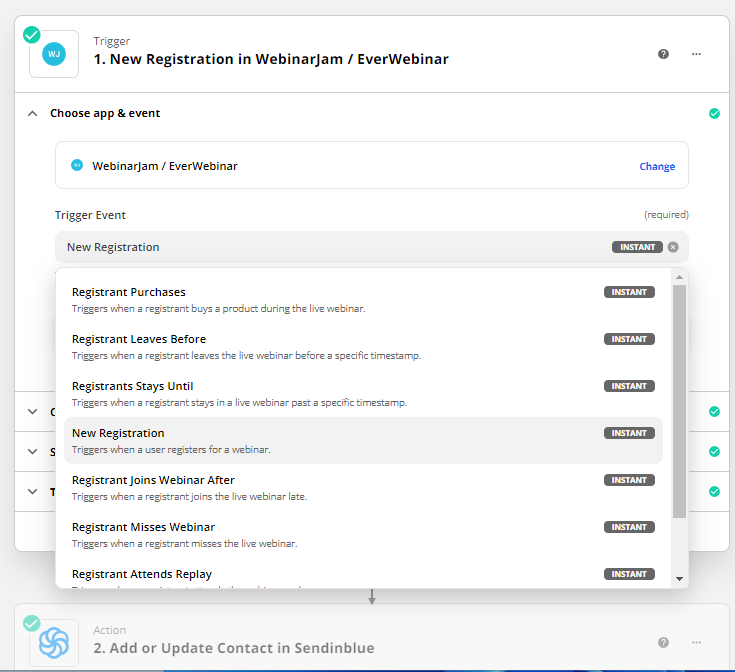This screenshot has width=735, height=672.
Task: Open the Sendinblue action step options menu
Action: coord(697,642)
